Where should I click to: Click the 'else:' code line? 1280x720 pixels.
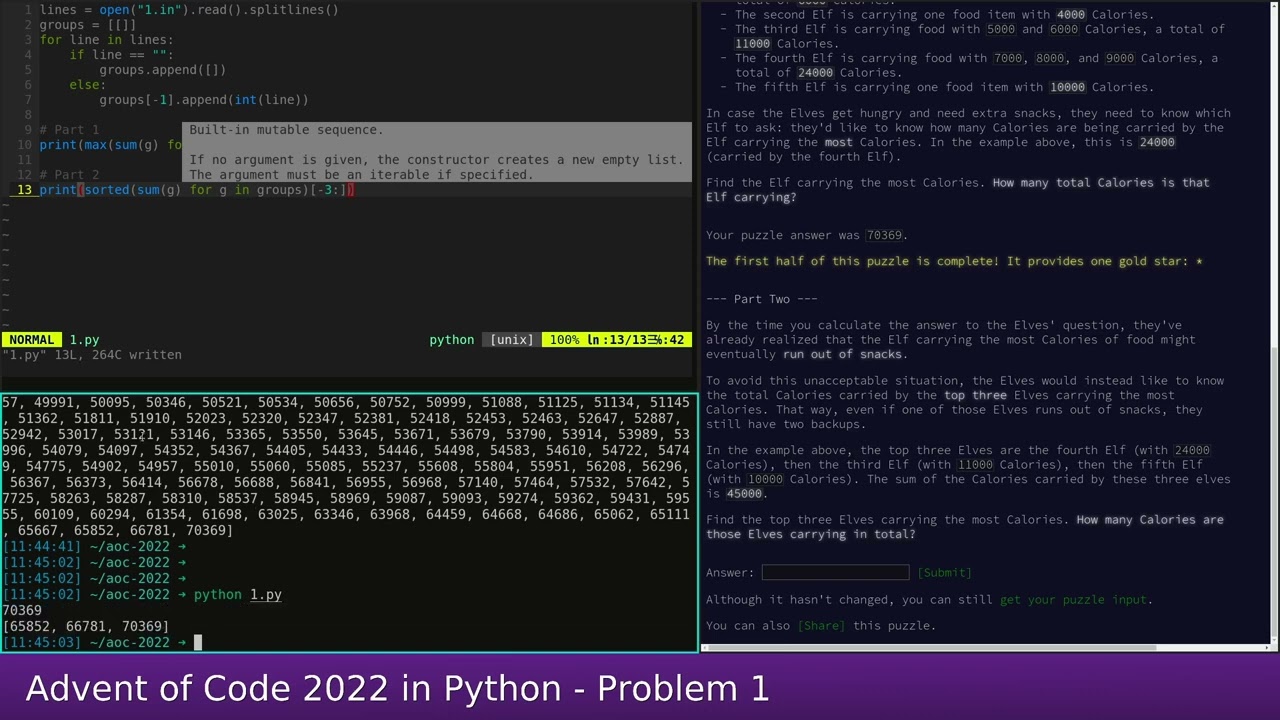point(88,85)
